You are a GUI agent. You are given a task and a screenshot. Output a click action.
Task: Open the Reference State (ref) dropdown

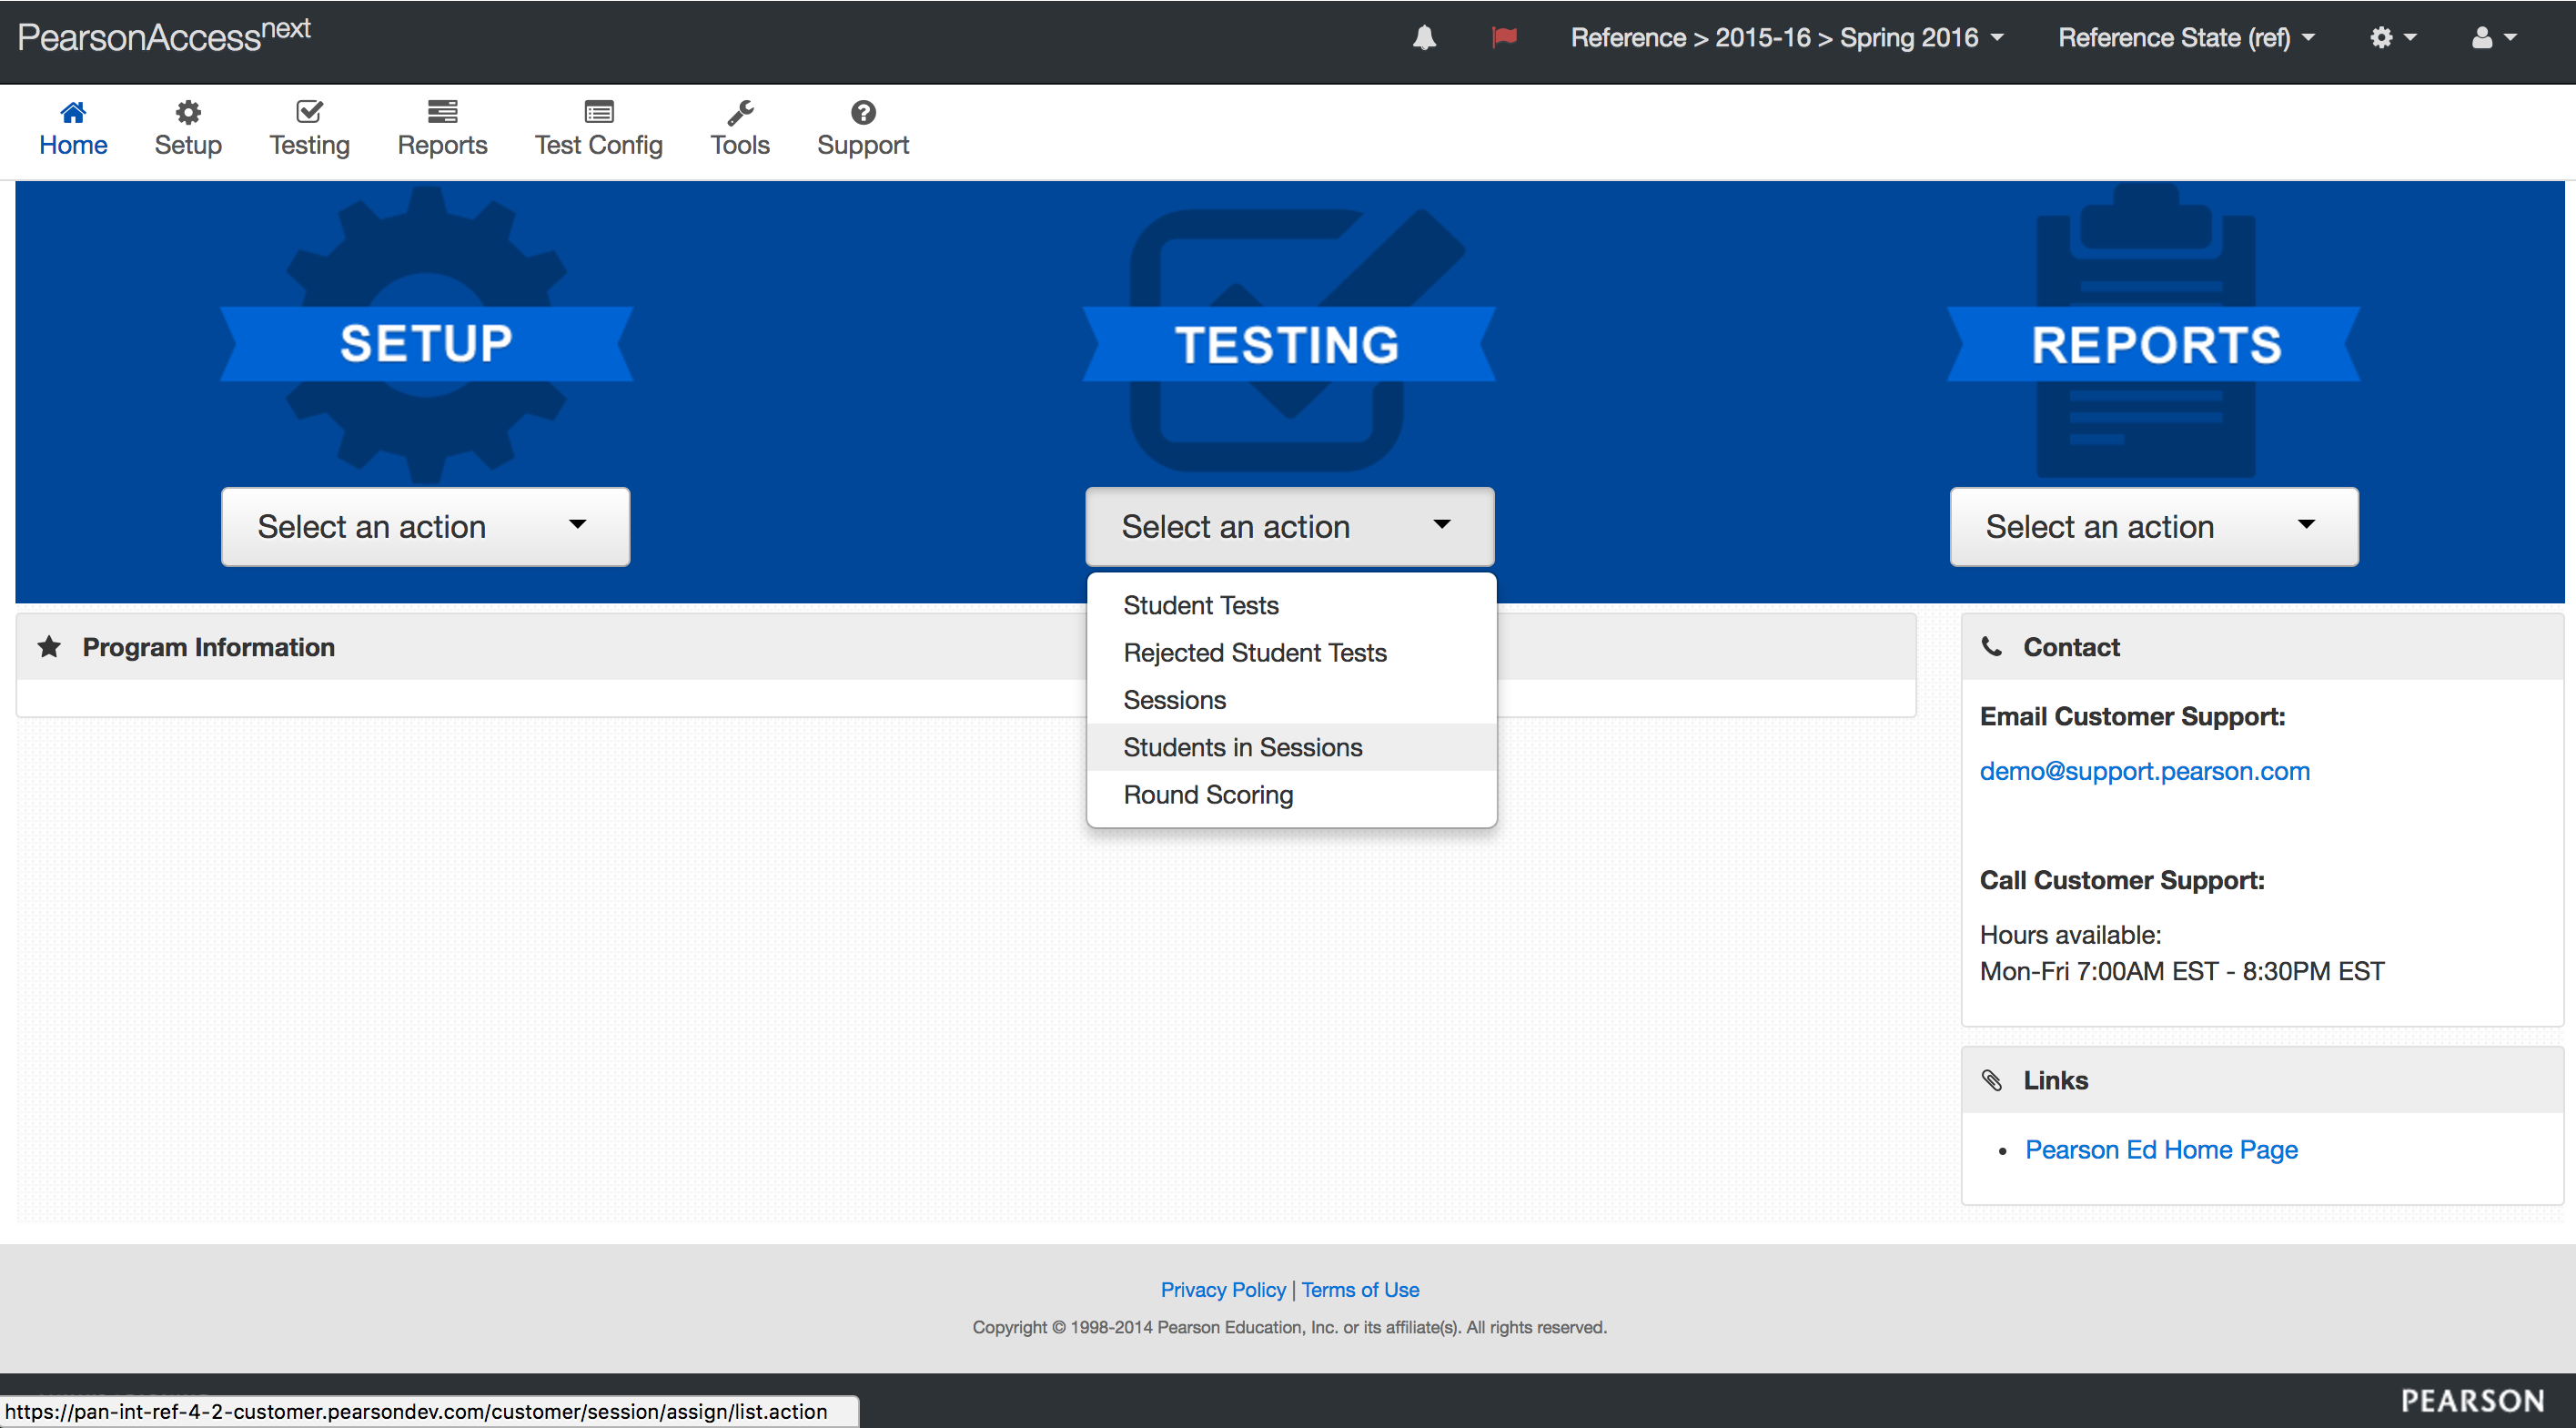tap(2186, 38)
